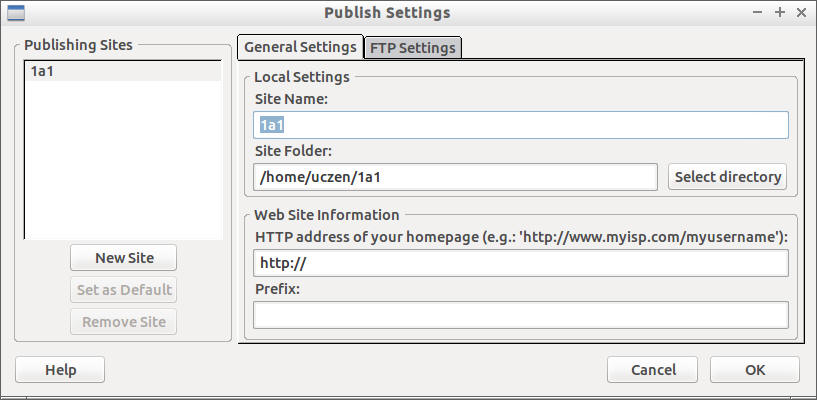The width and height of the screenshot is (817, 400).
Task: Confirm settings with the OK button
Action: (754, 370)
